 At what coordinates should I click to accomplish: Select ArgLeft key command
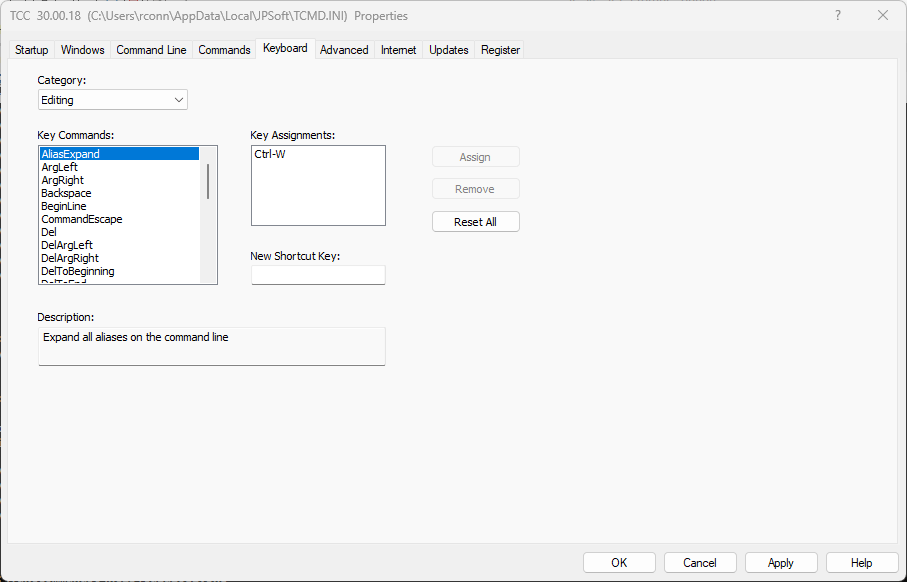tap(119, 167)
